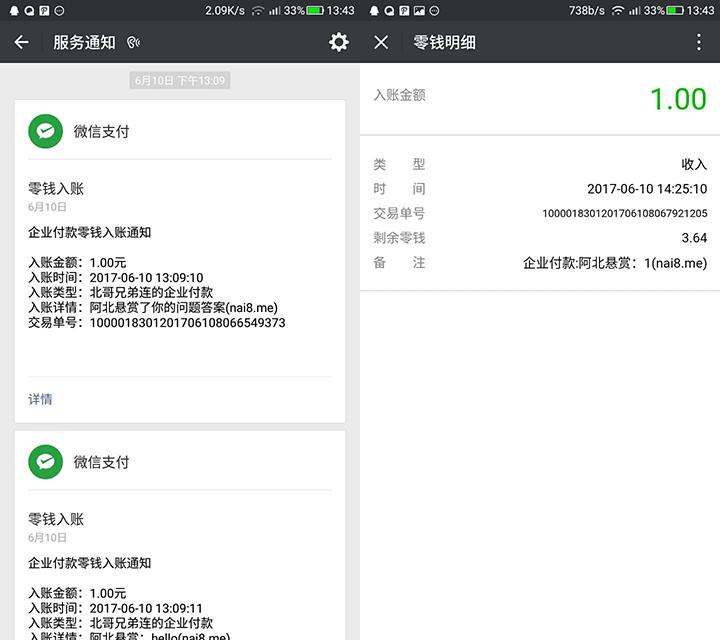Tap the earpiece mode icon beside 服务通知

pyautogui.click(x=133, y=43)
